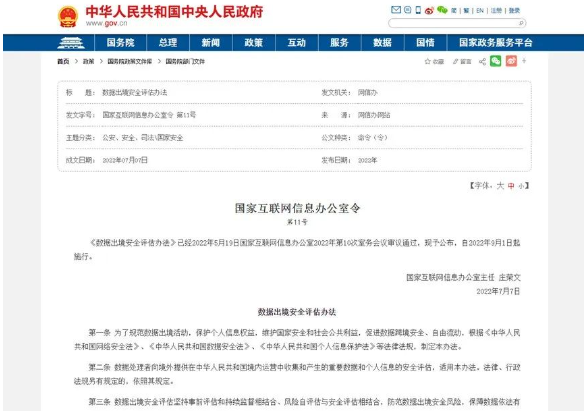Screen dimensions: 585x412
Task: Open the 国务院 navigation menu
Action: point(121,43)
